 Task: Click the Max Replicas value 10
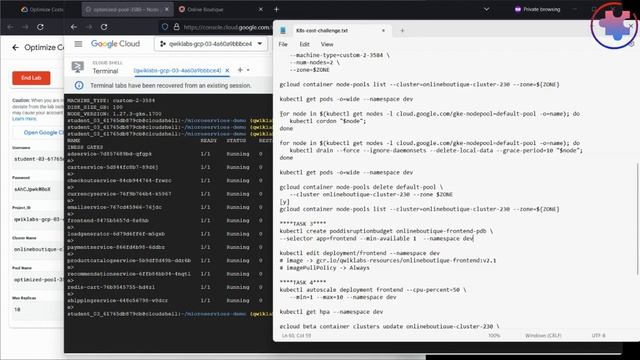38,309
